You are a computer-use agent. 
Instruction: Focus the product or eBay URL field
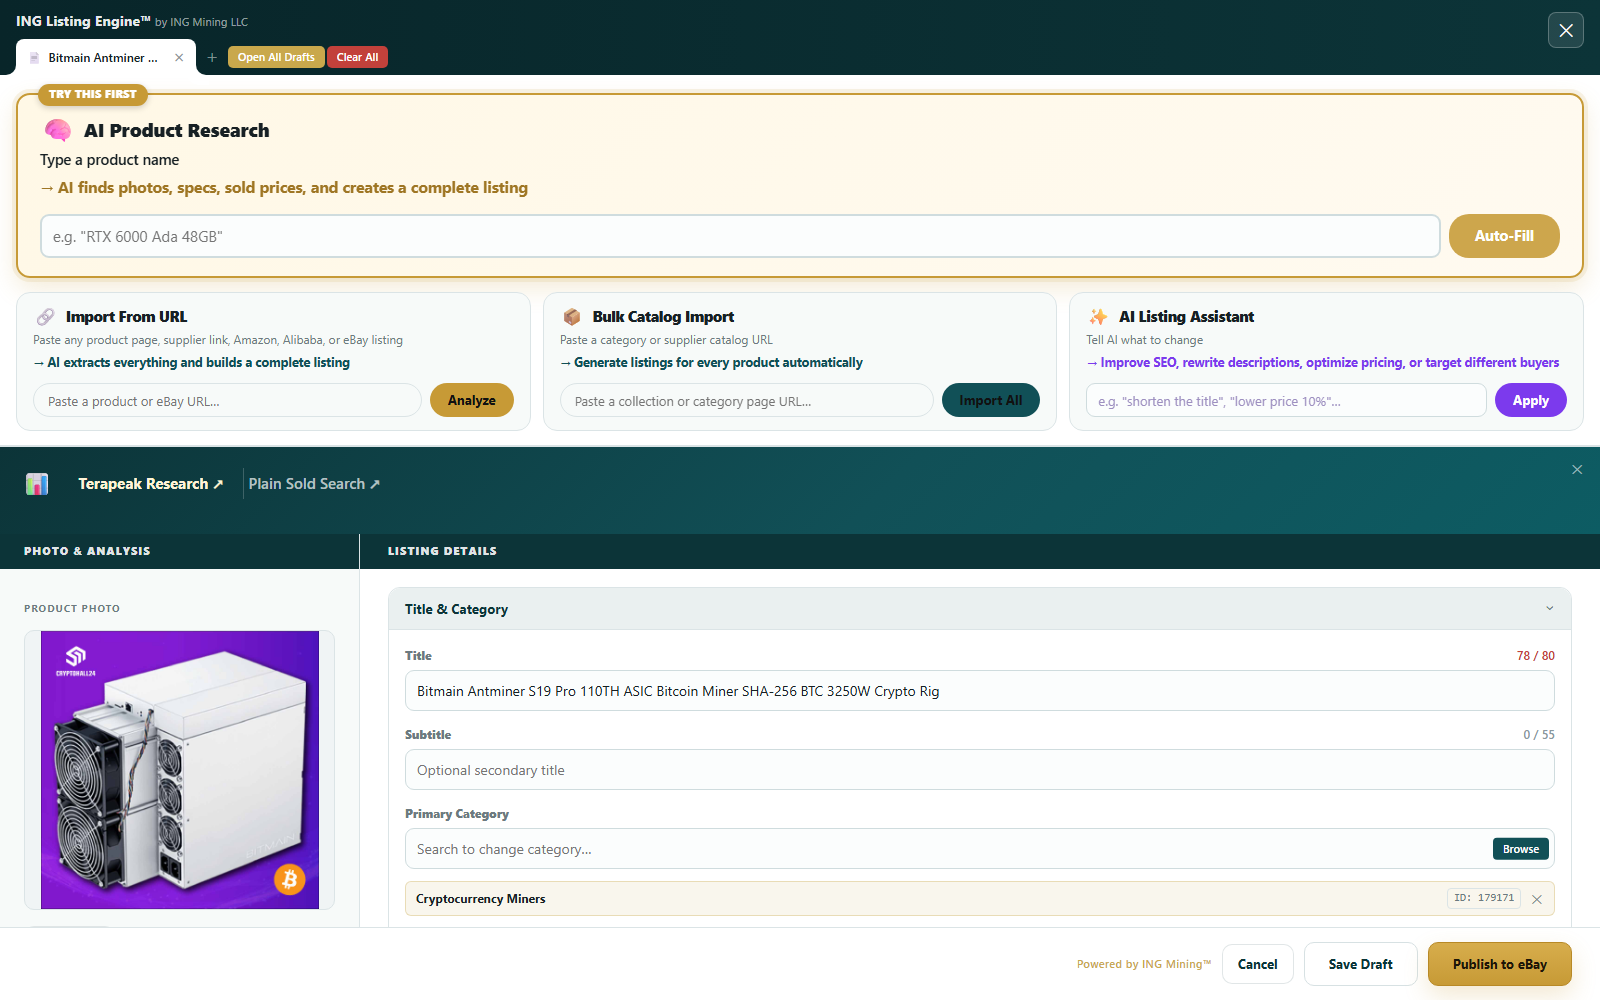(x=228, y=401)
